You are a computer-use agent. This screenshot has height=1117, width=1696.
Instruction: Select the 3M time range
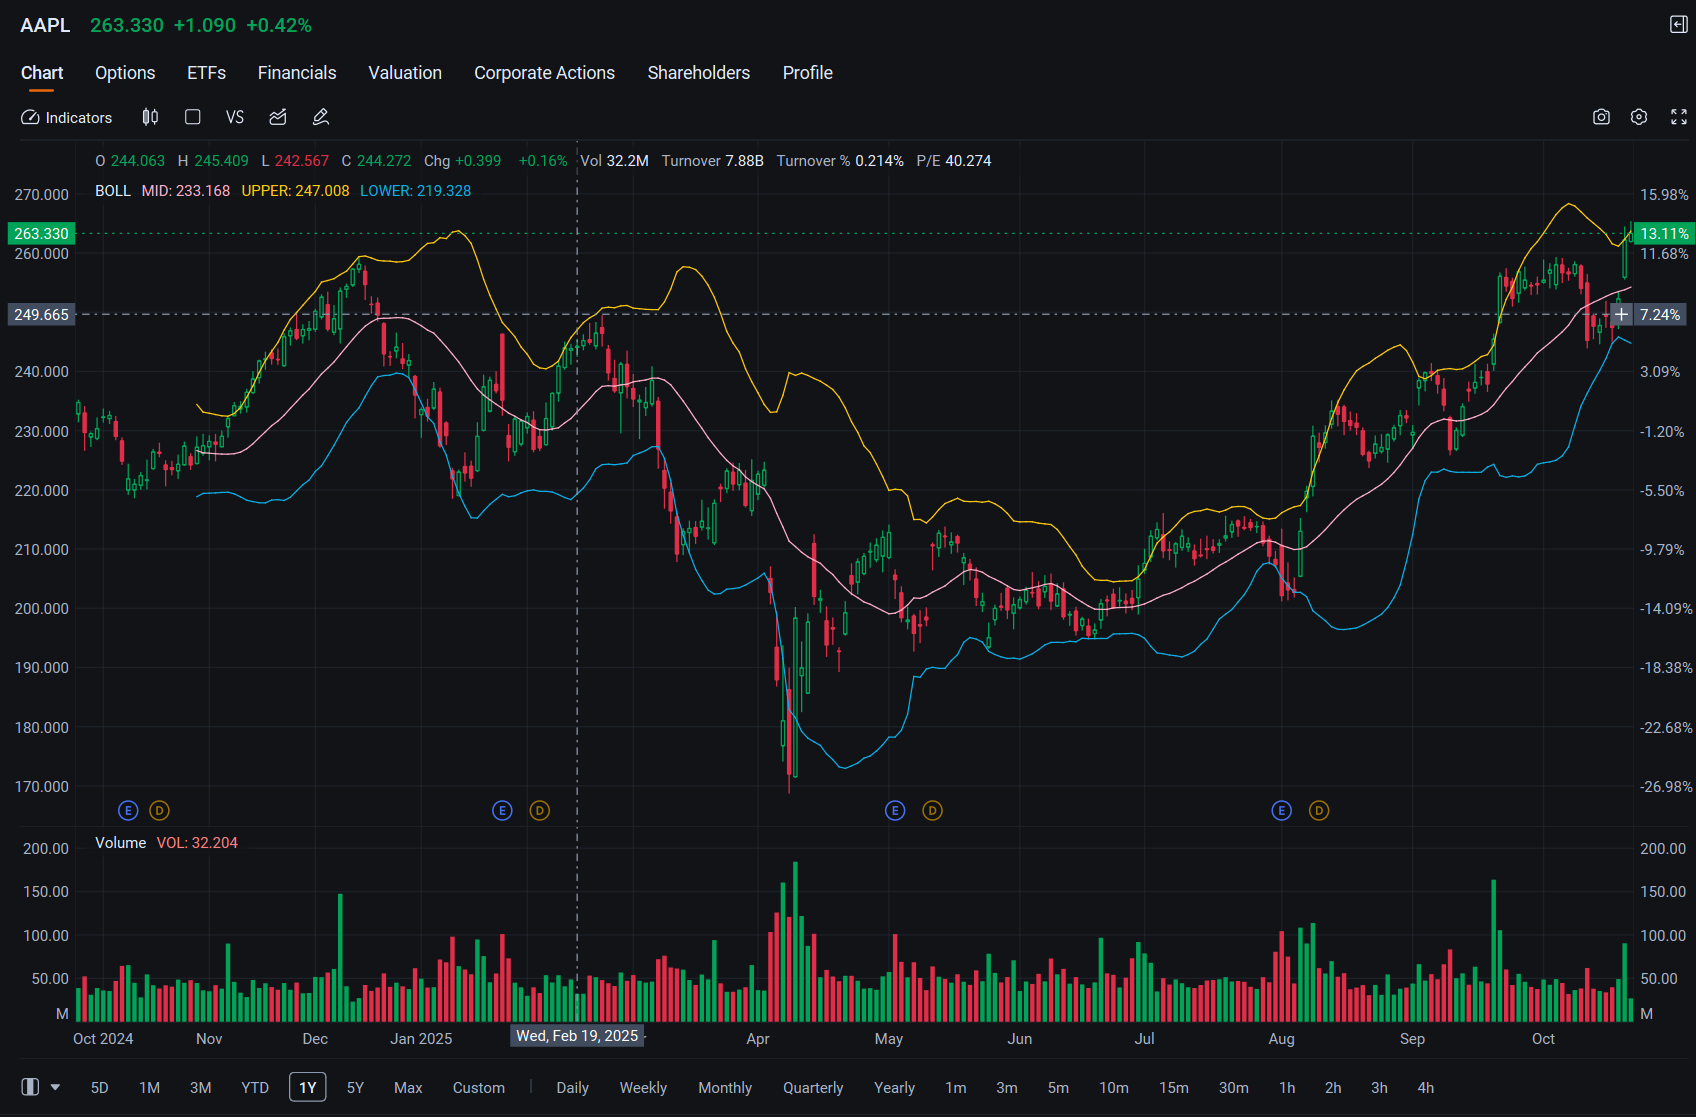pyautogui.click(x=201, y=1088)
